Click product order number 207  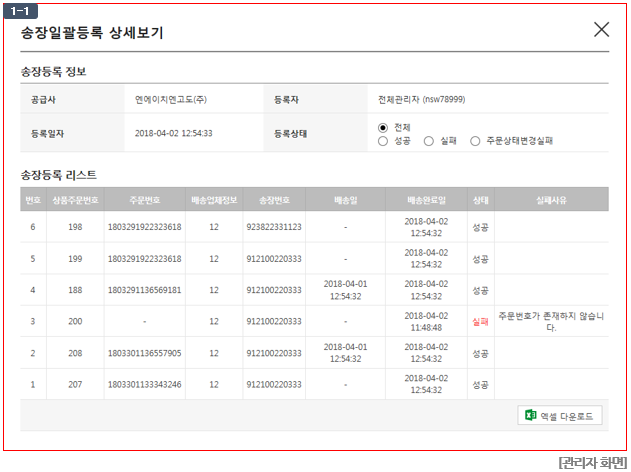[75, 385]
